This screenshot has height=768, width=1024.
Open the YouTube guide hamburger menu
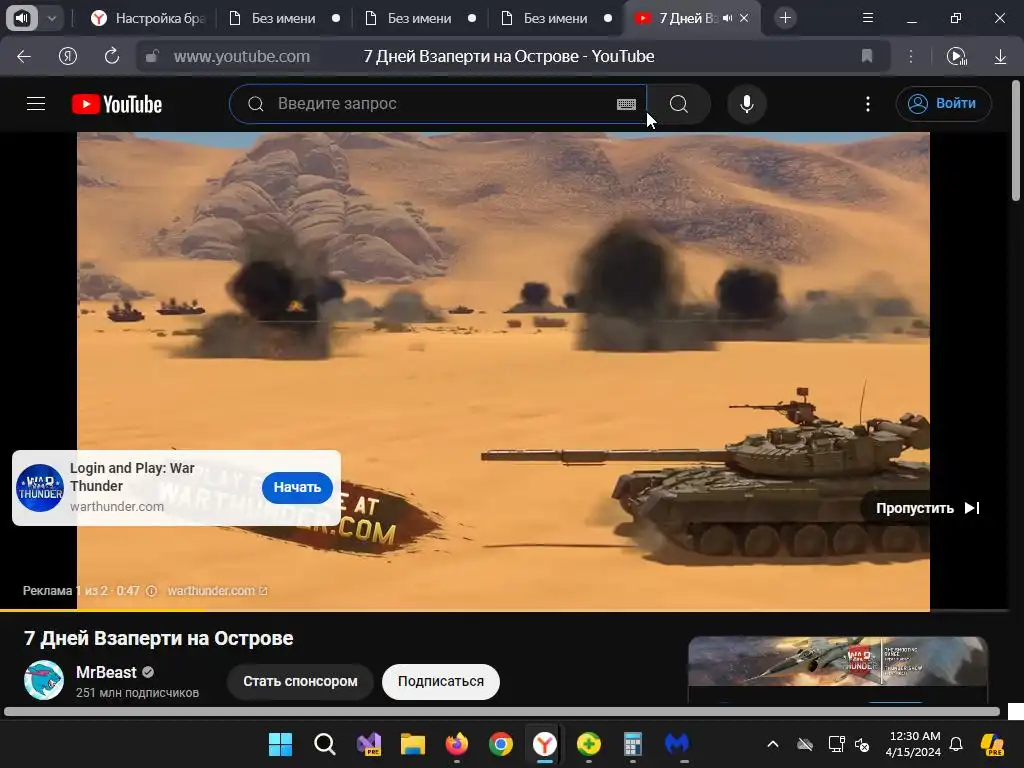pos(36,104)
